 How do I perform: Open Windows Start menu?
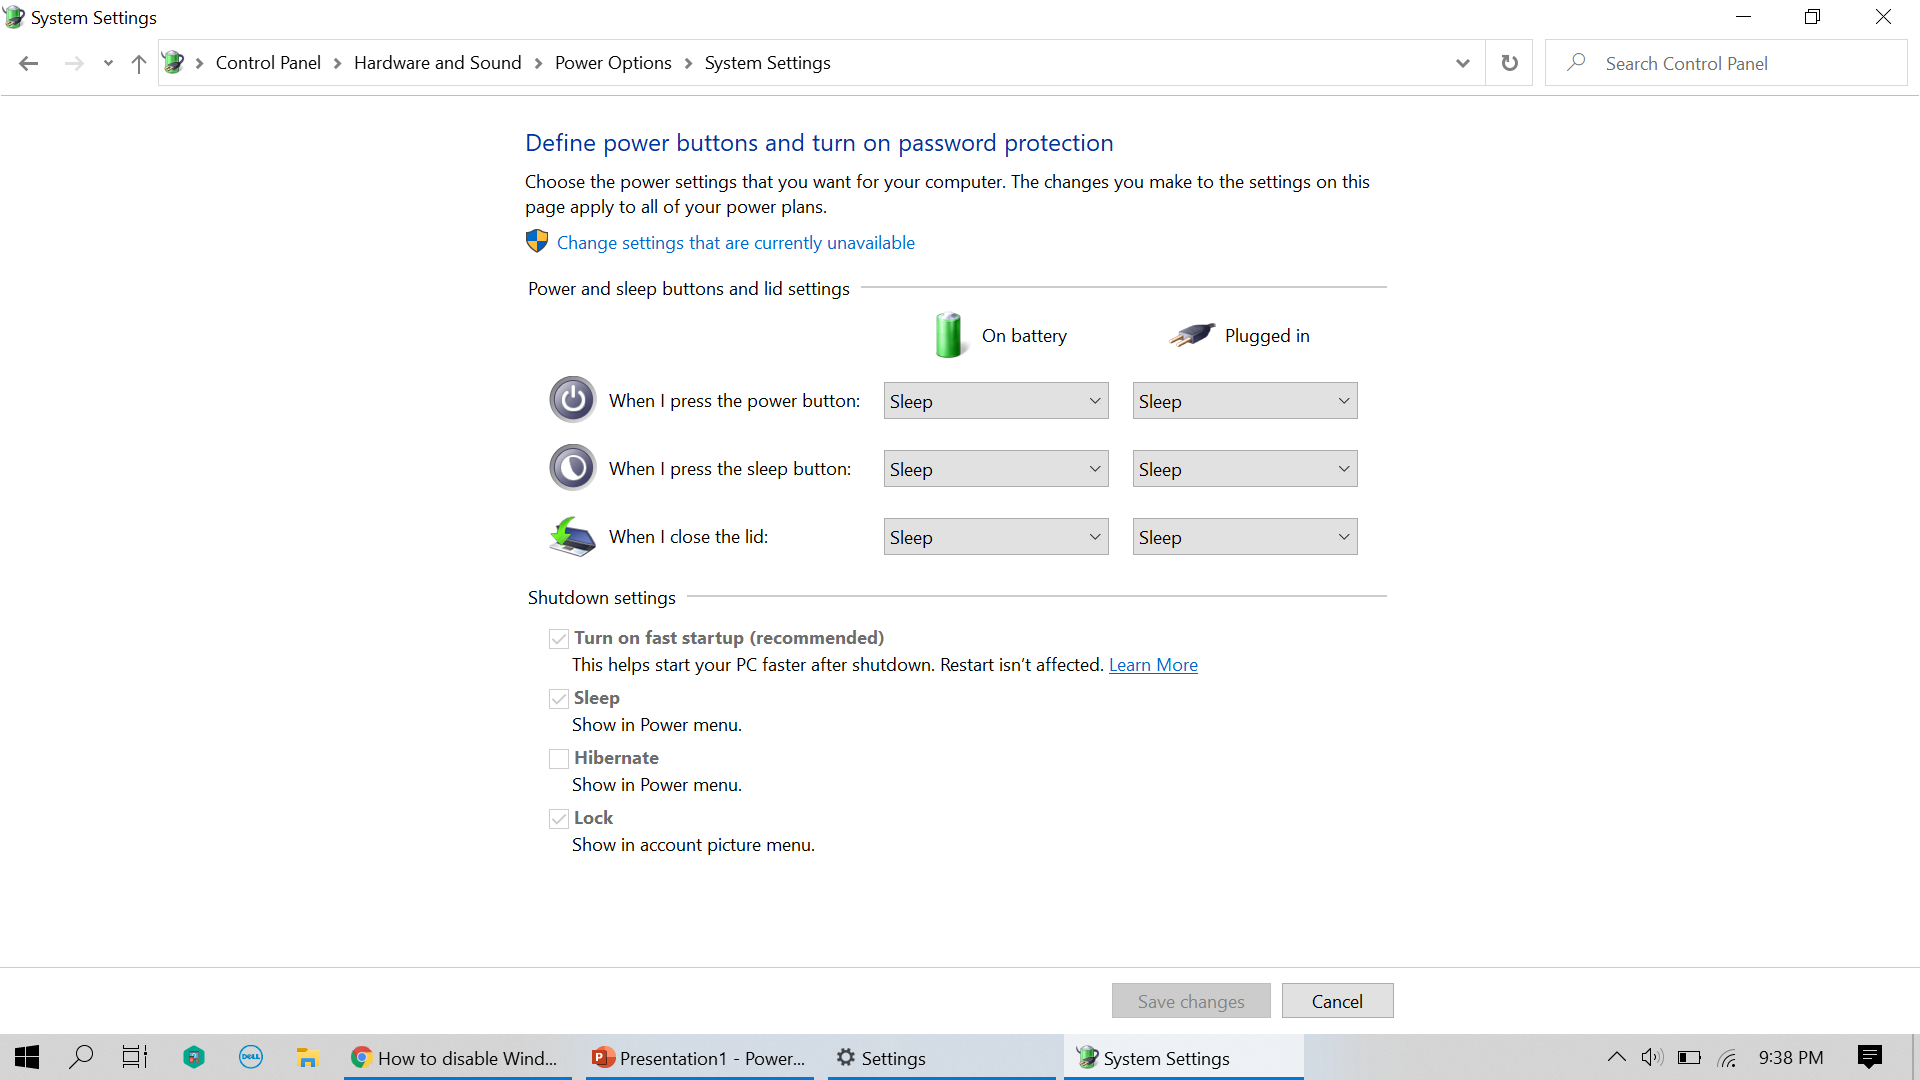[27, 1057]
